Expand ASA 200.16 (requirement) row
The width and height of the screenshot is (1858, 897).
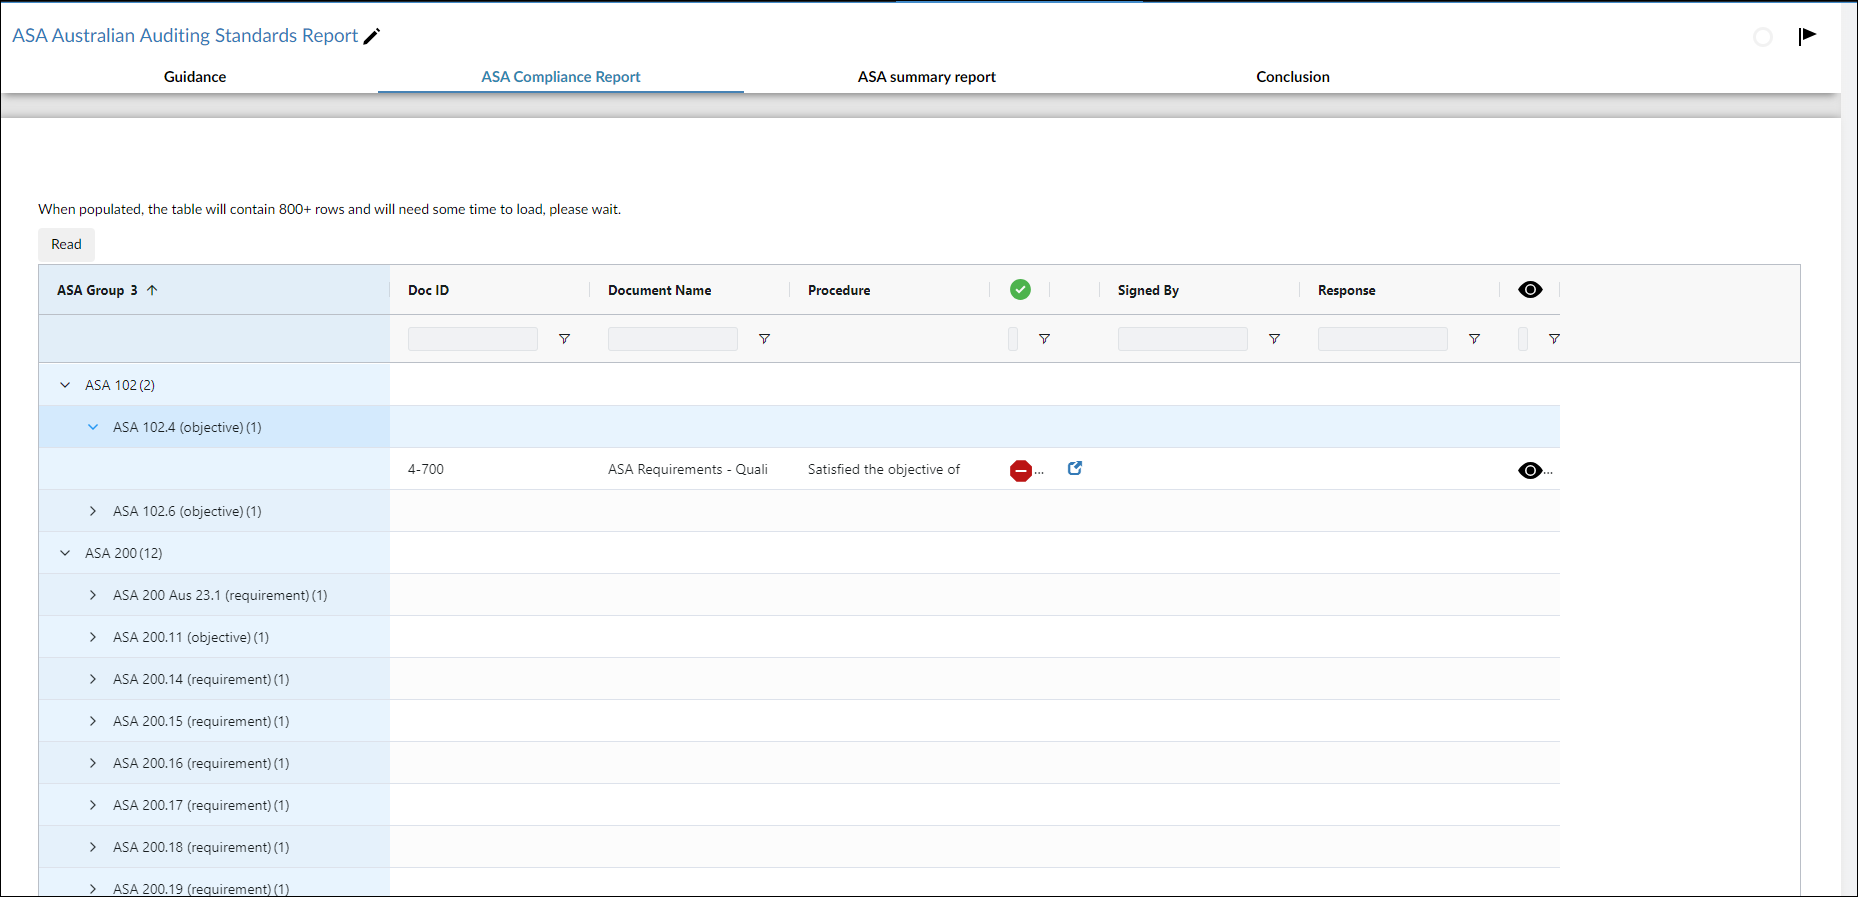pyautogui.click(x=93, y=763)
